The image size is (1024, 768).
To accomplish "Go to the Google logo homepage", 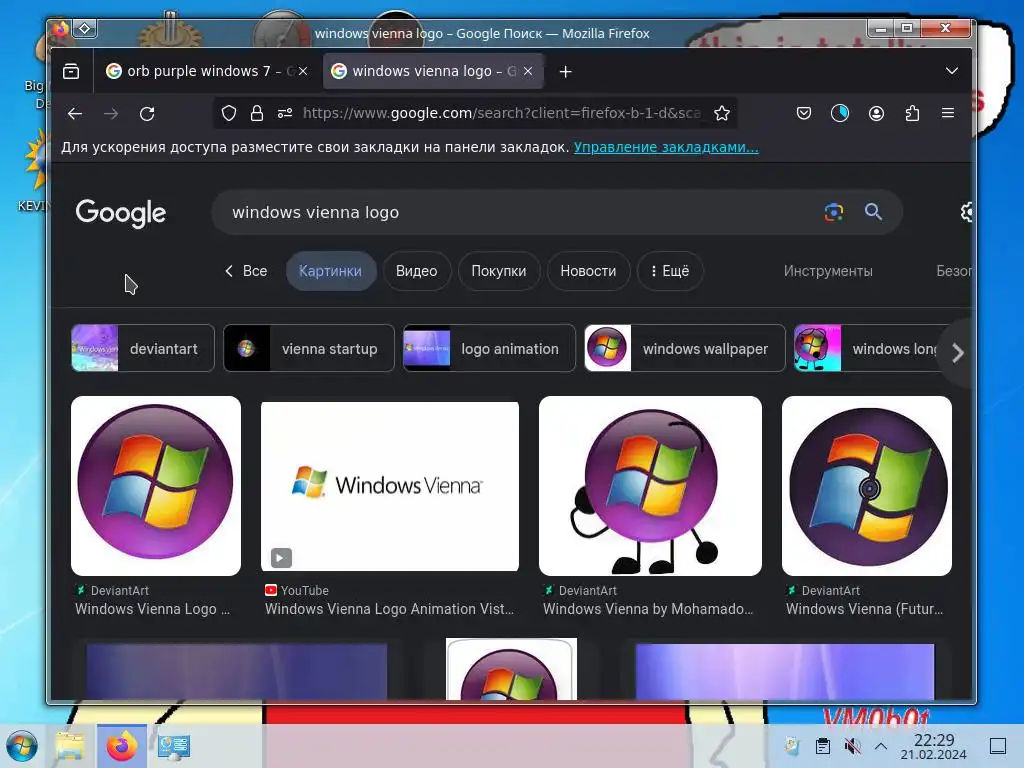I will point(121,213).
